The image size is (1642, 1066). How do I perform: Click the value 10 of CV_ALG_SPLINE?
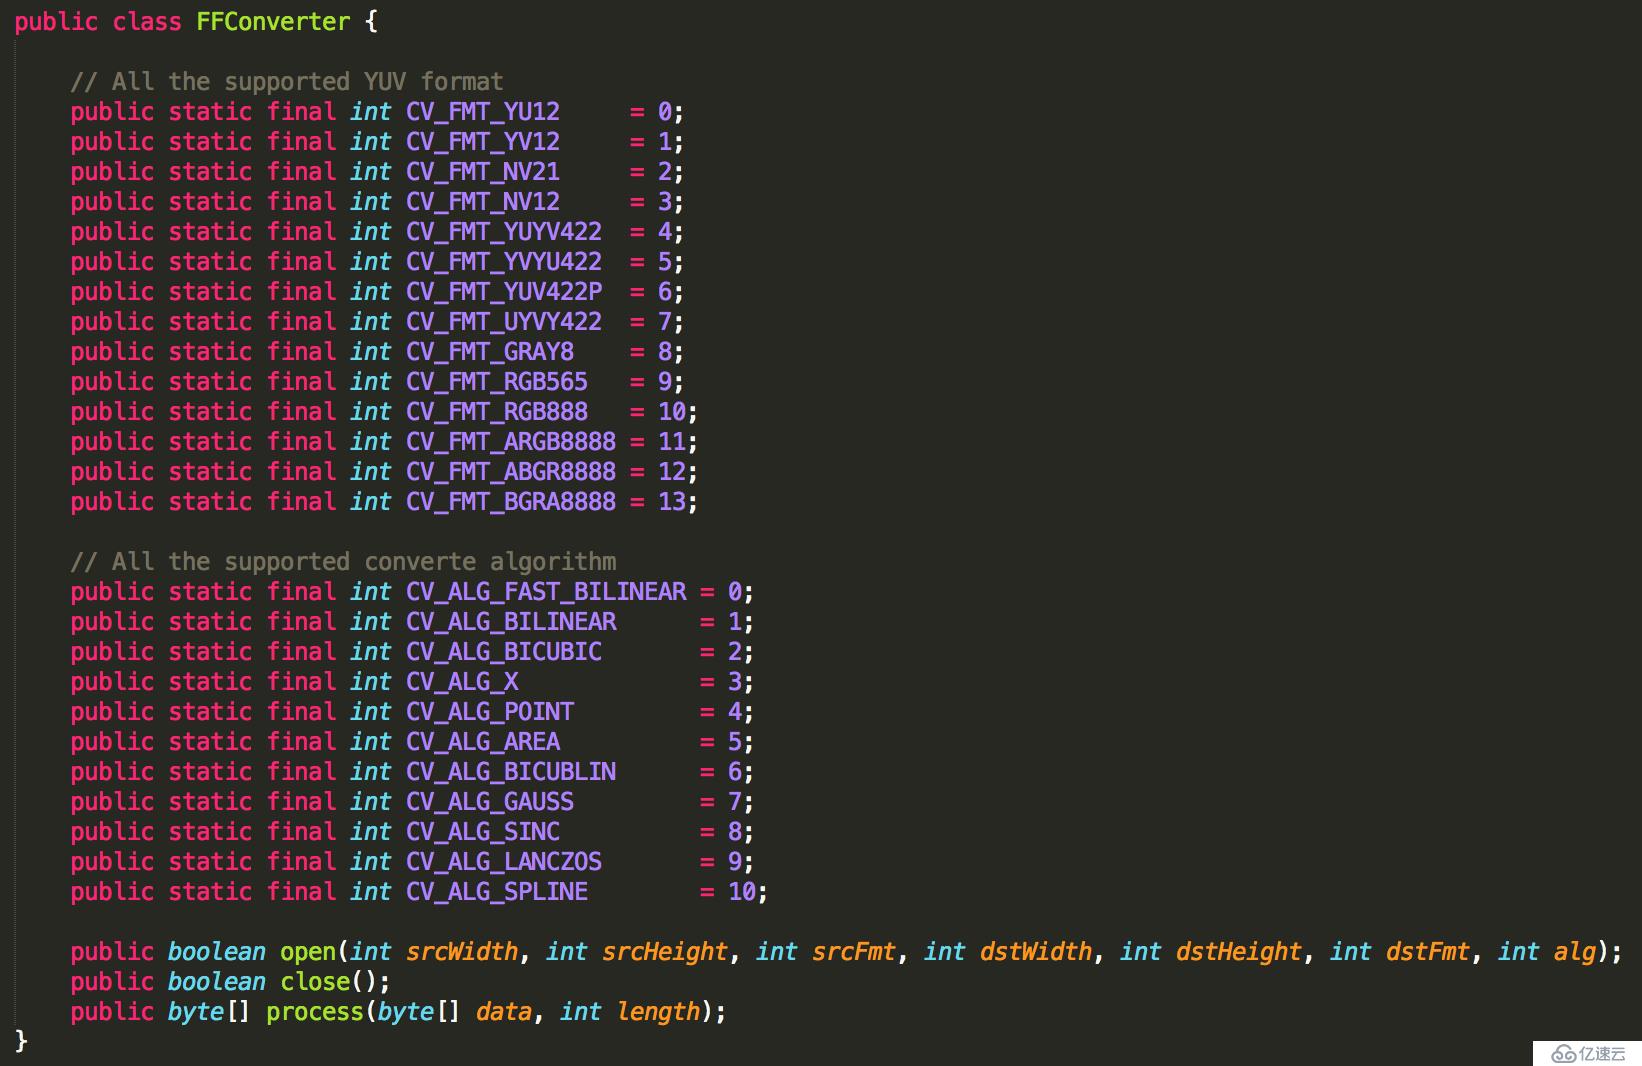coord(741,891)
